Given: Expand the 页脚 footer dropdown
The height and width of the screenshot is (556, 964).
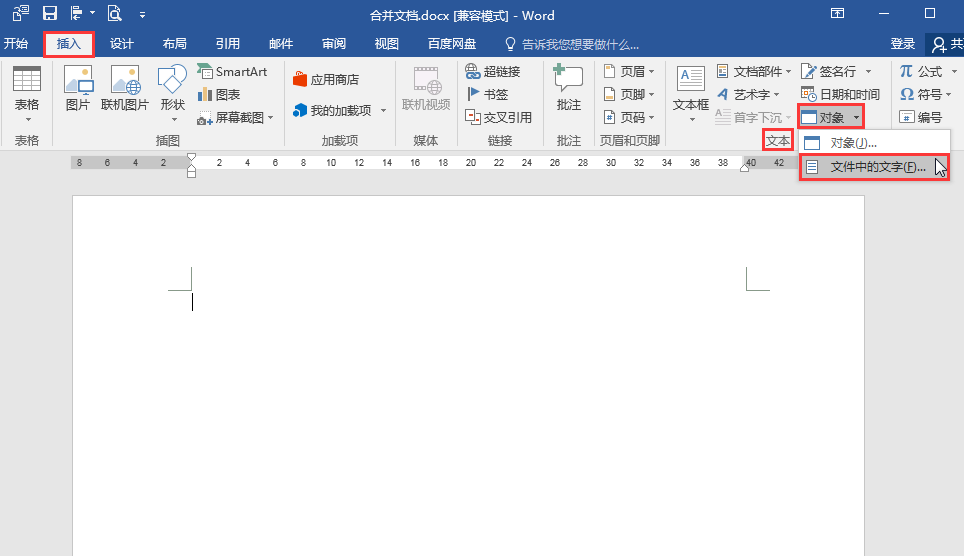Looking at the screenshot, I should click(x=652, y=95).
